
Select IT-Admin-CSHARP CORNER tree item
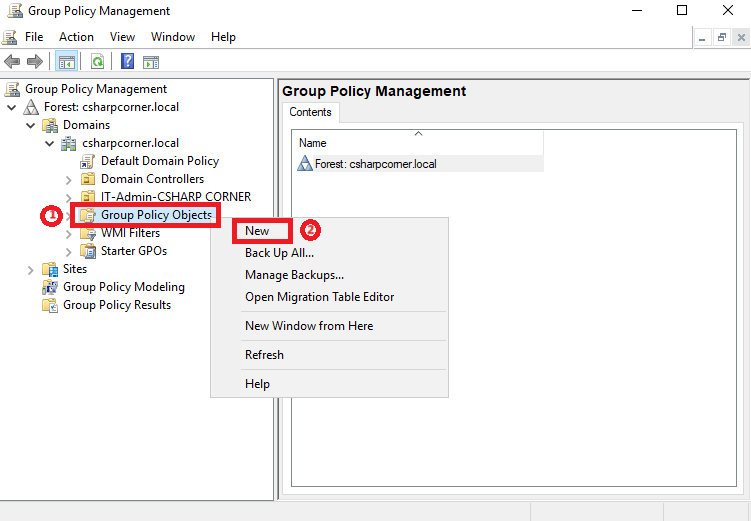(176, 197)
